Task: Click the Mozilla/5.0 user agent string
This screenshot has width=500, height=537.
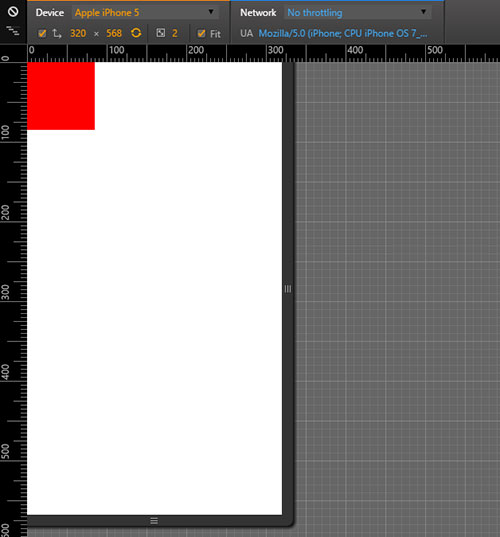Action: (x=343, y=33)
